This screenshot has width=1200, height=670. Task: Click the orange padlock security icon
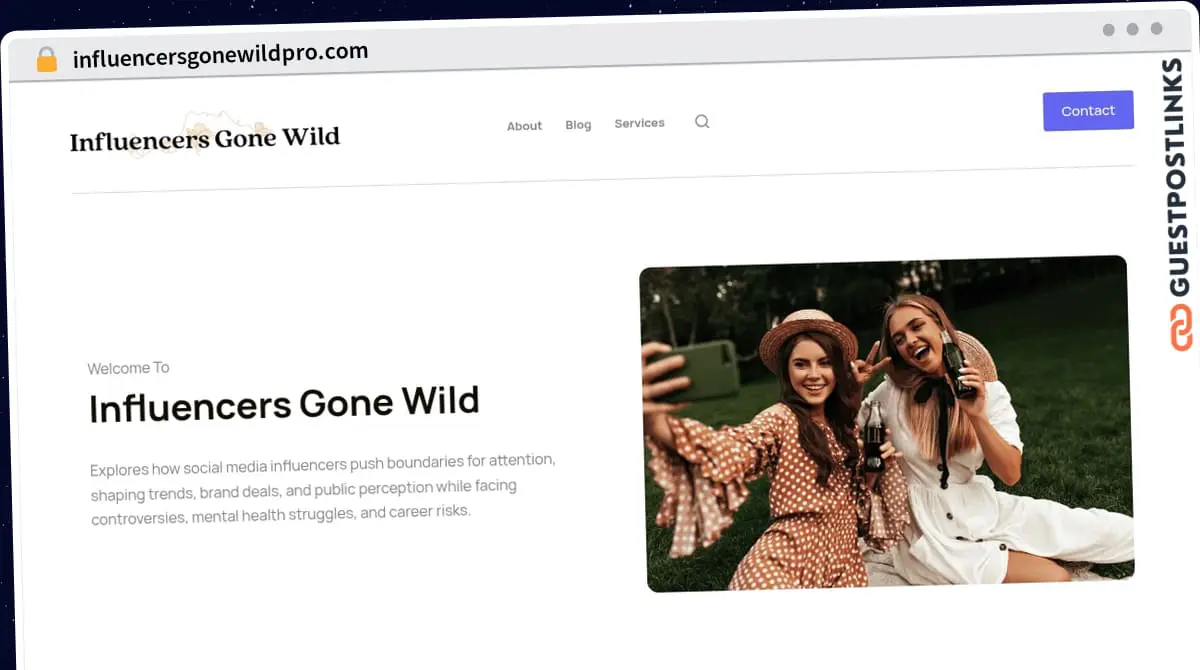[47, 59]
